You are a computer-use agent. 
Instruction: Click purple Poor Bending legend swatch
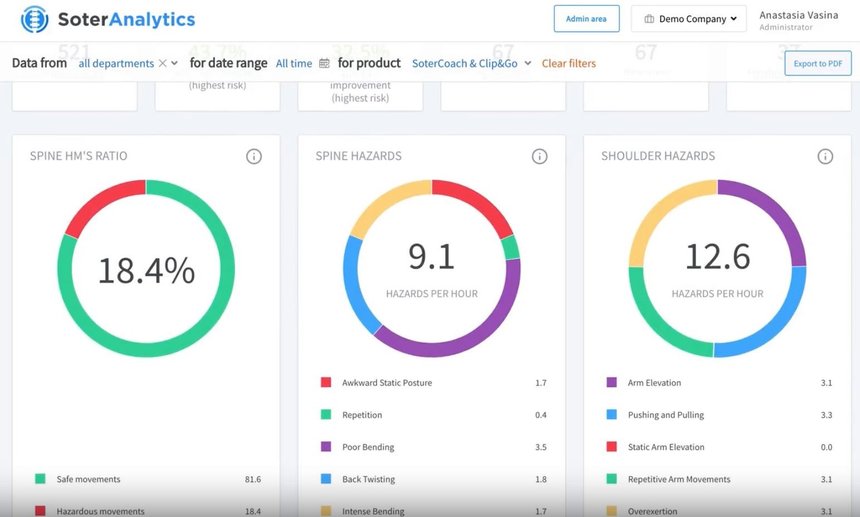(326, 447)
